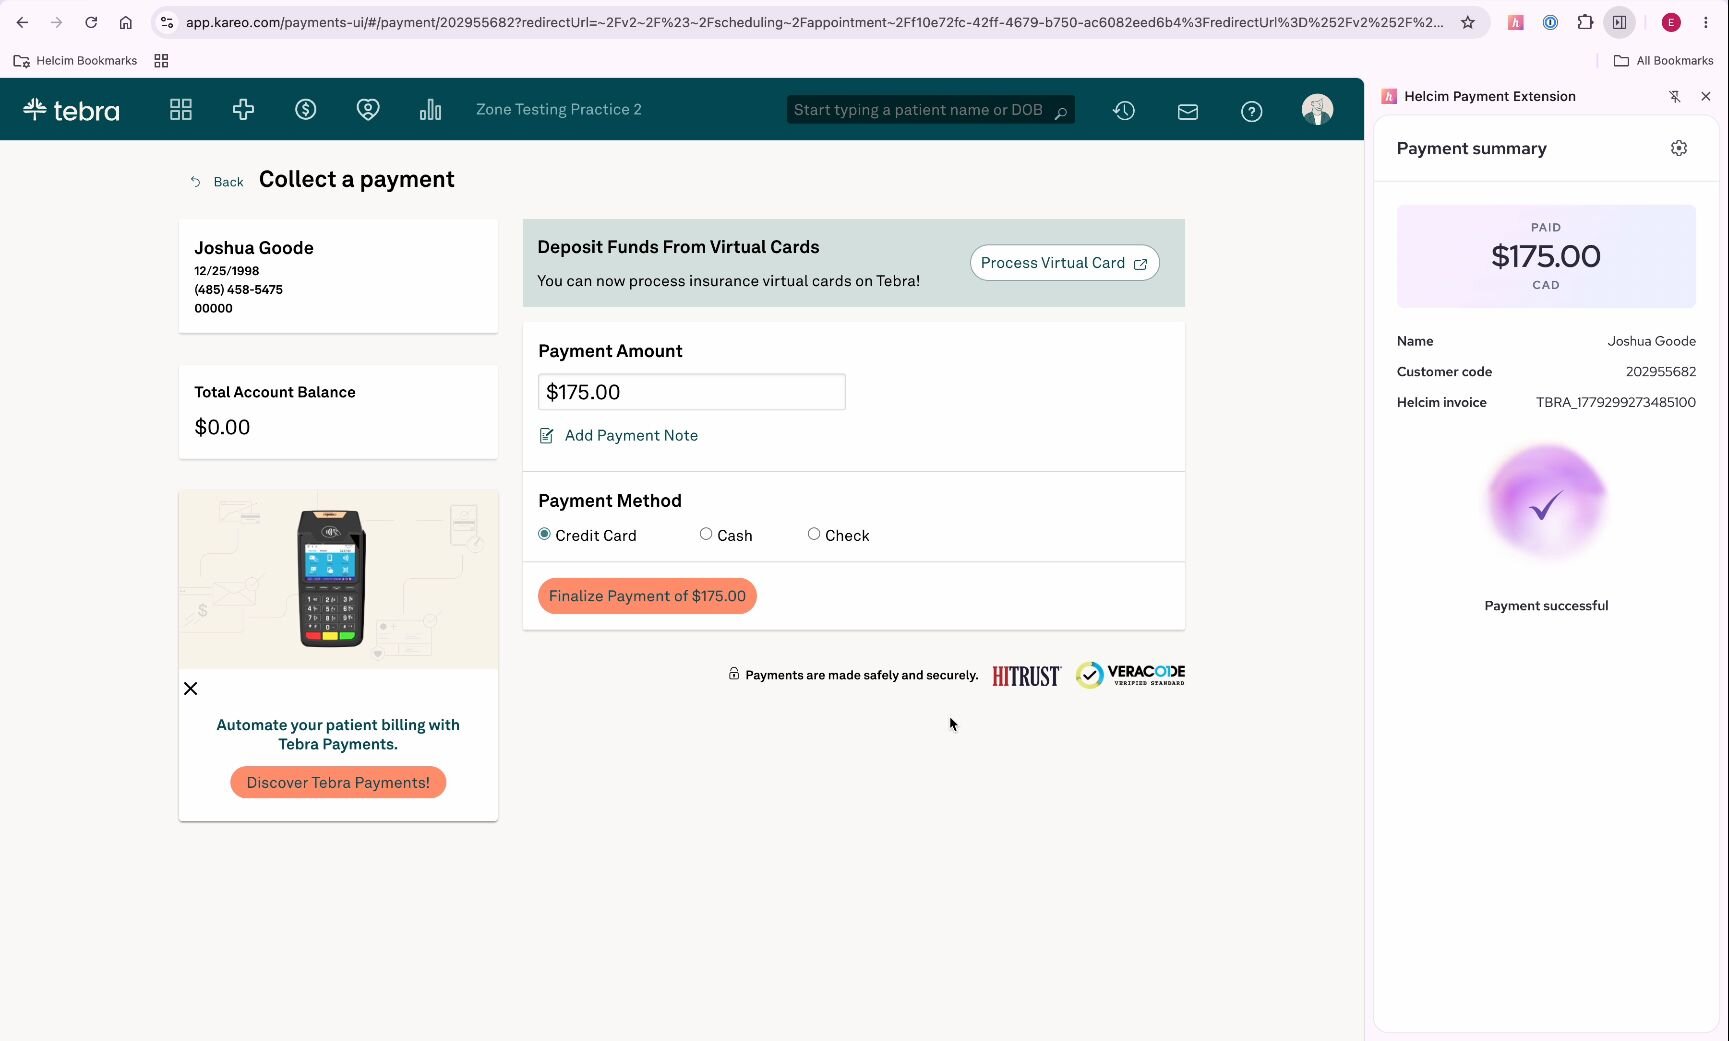This screenshot has width=1729, height=1041.
Task: Open the Helcim extension toolbar icon
Action: point(1516,22)
